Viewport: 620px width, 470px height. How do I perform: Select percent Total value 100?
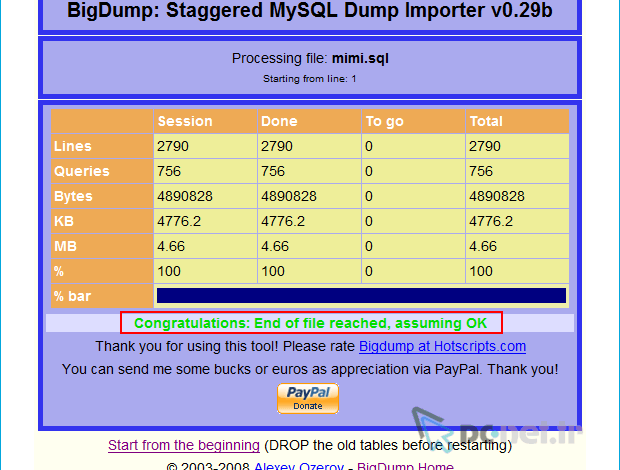(x=481, y=271)
